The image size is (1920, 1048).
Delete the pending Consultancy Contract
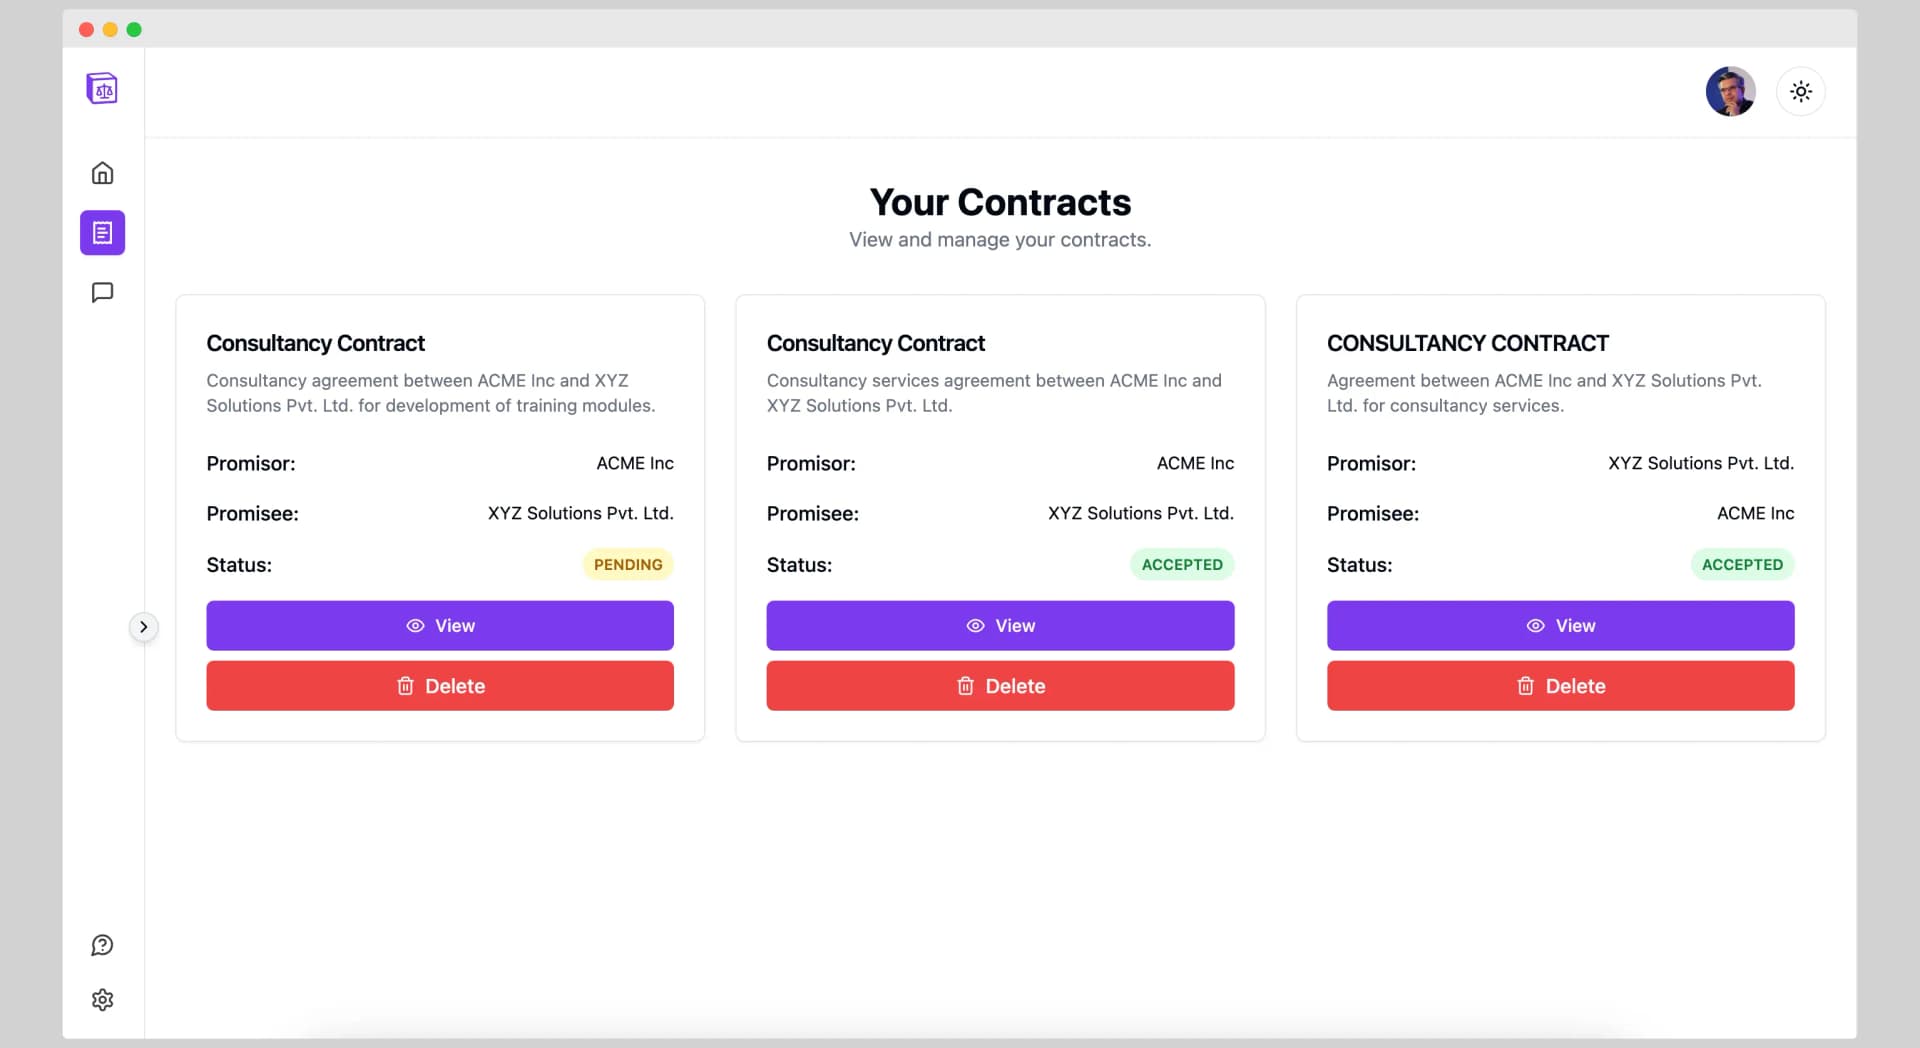click(x=440, y=686)
